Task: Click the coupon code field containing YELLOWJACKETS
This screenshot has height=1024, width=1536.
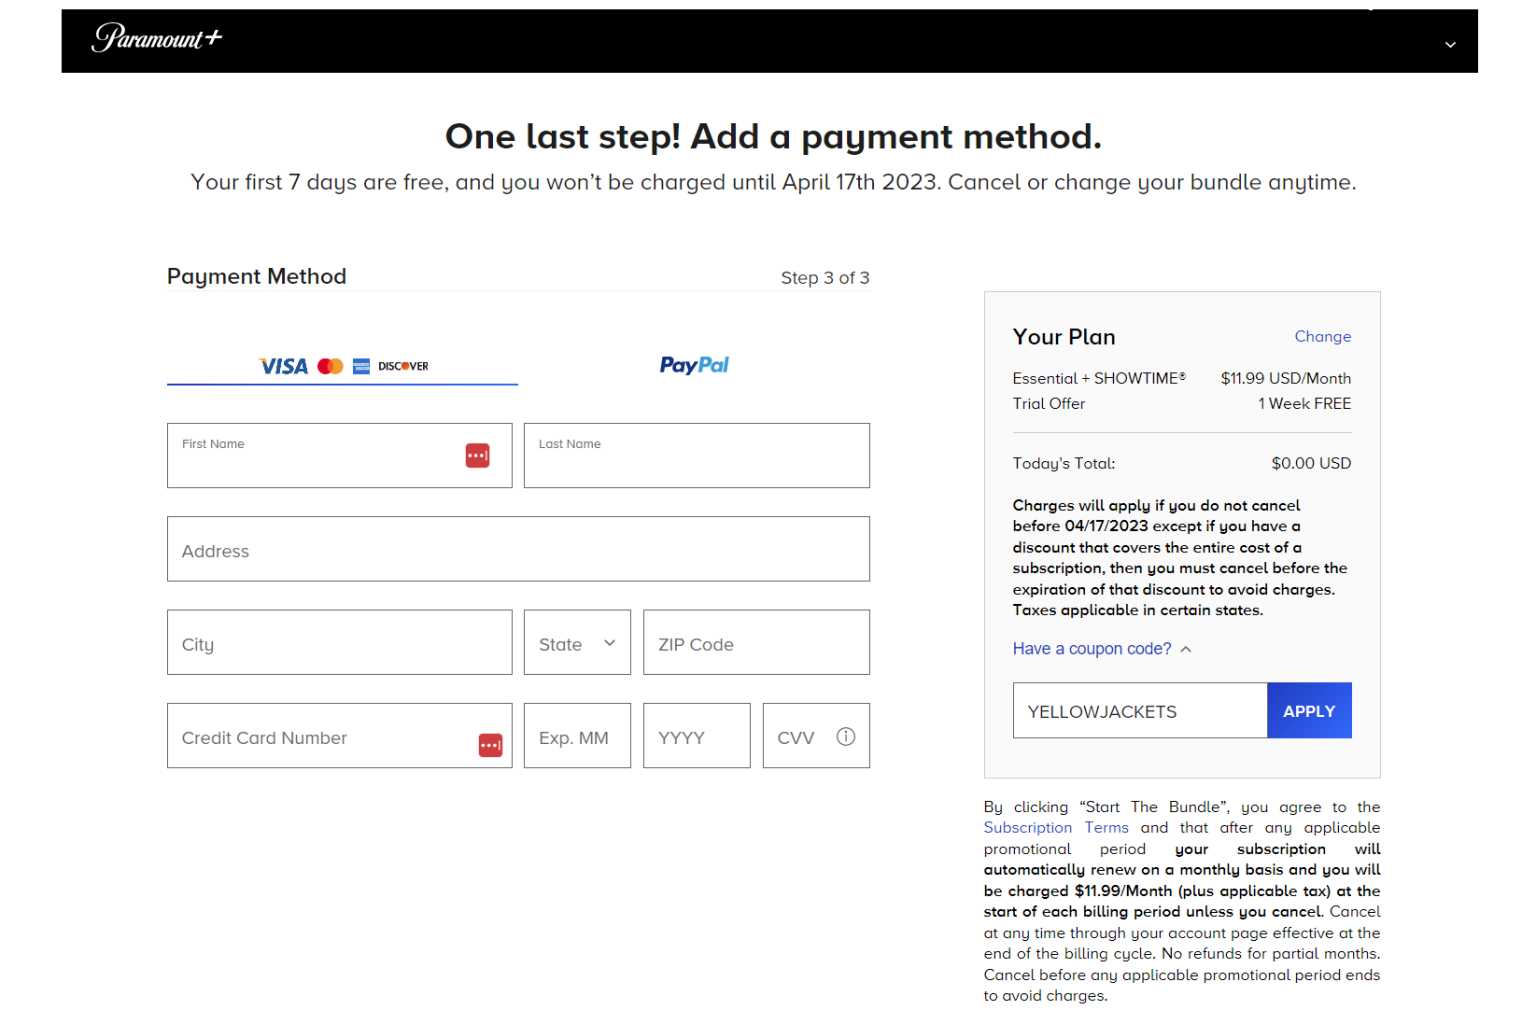Action: pyautogui.click(x=1139, y=711)
